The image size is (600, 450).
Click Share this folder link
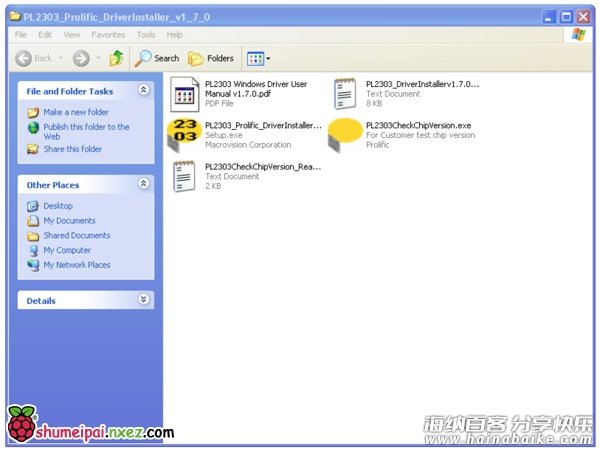pos(73,149)
